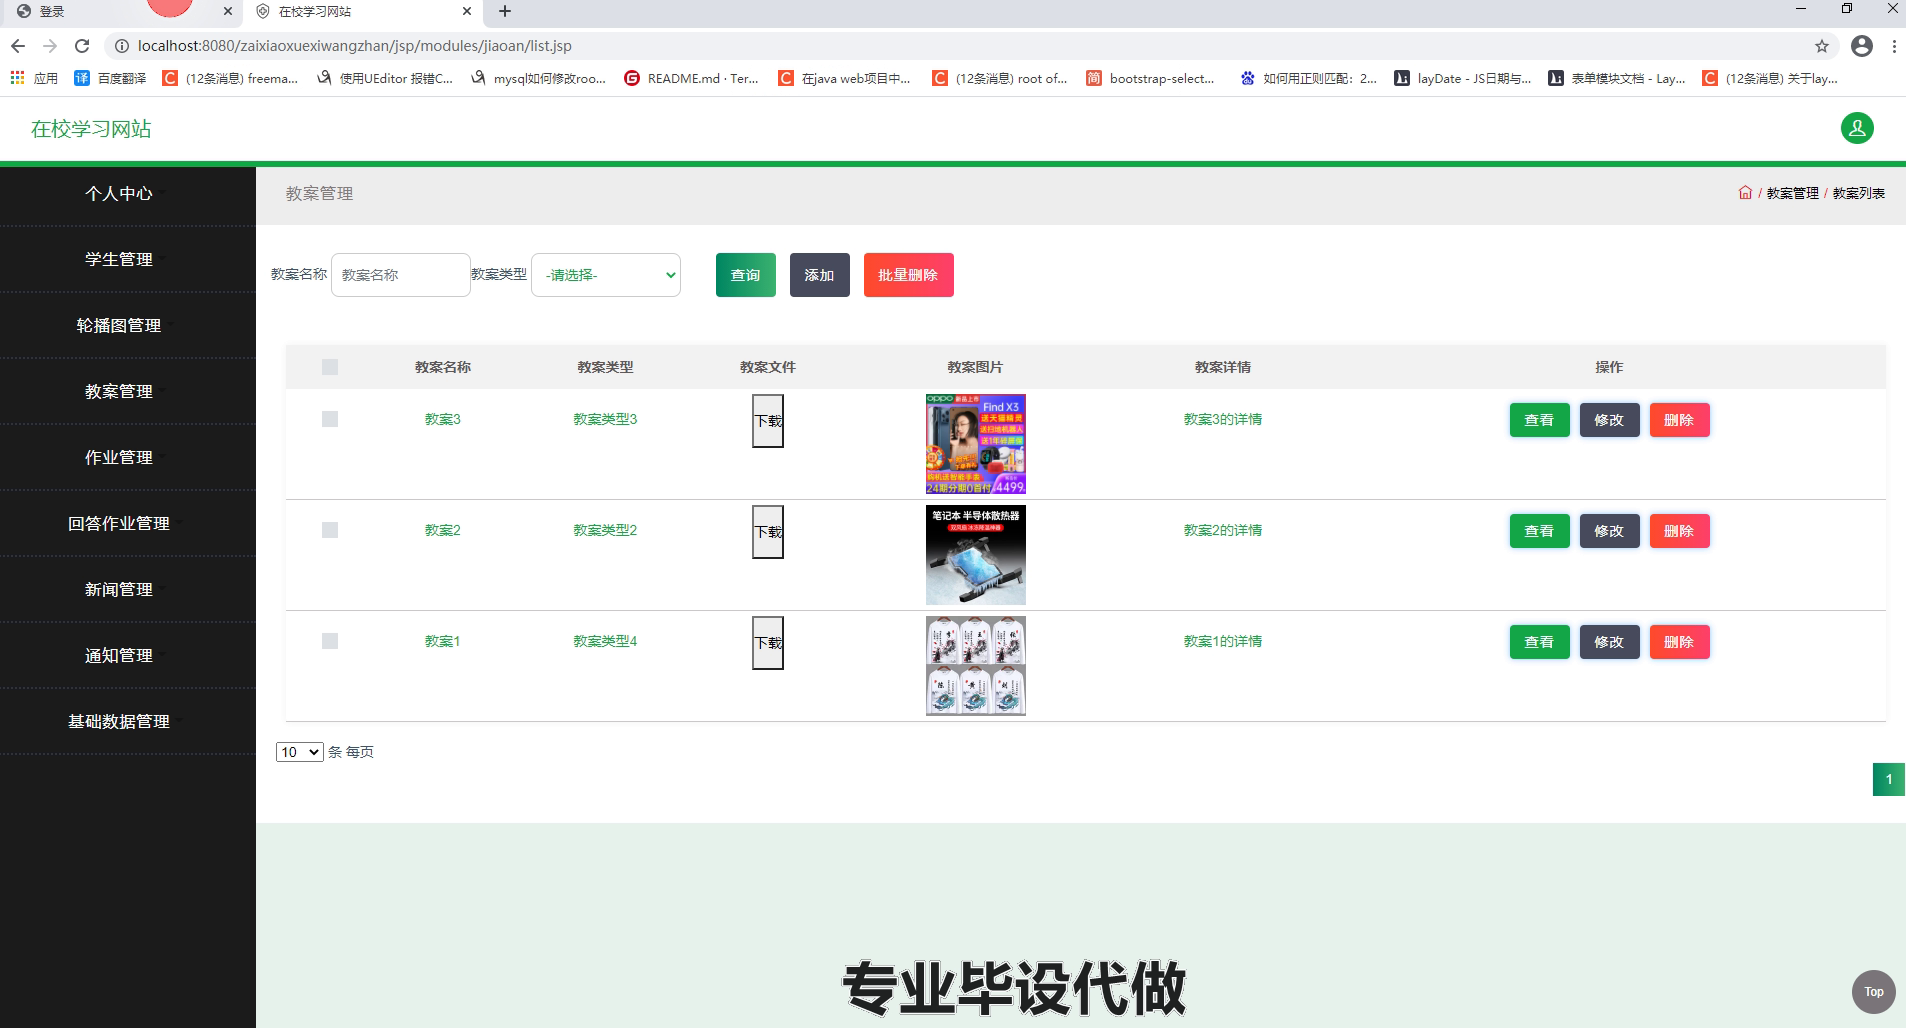1906x1028 pixels.
Task: Open 教案管理 in sidebar
Action: [119, 392]
